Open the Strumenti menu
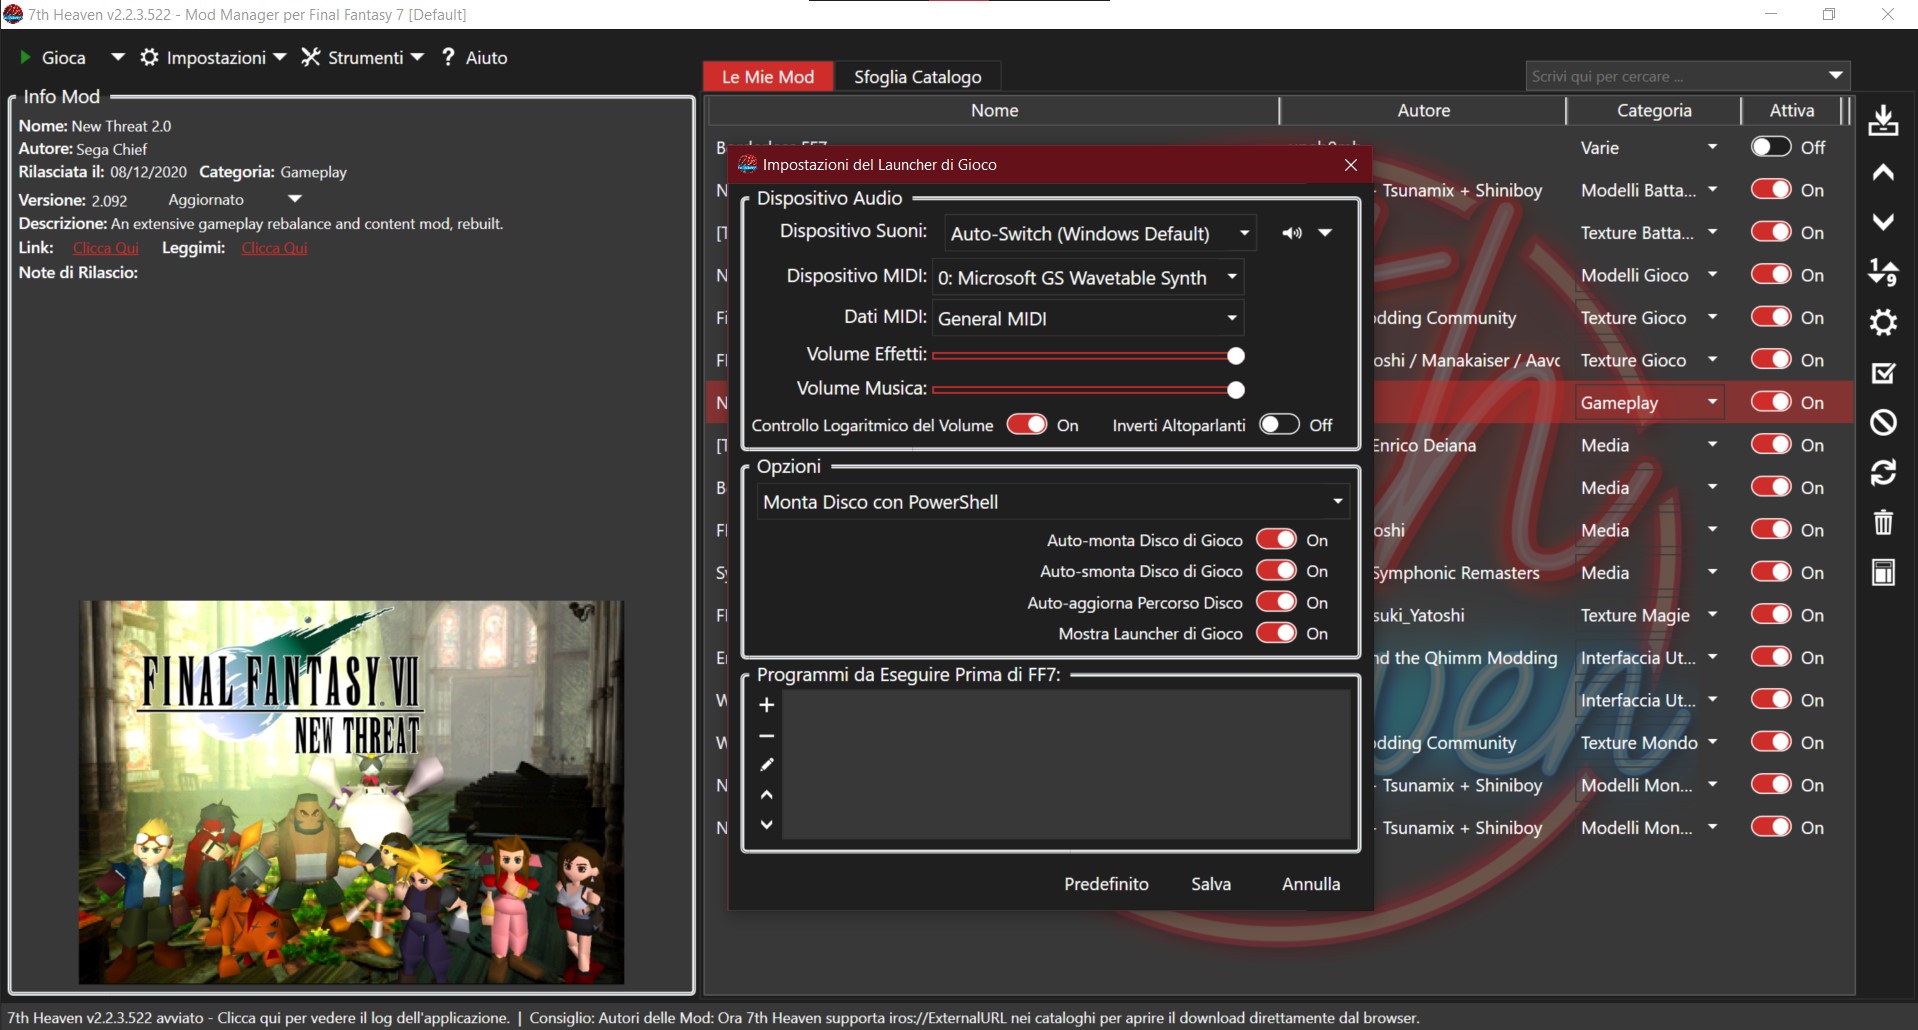Screen dimensions: 1918x1030 tap(363, 57)
